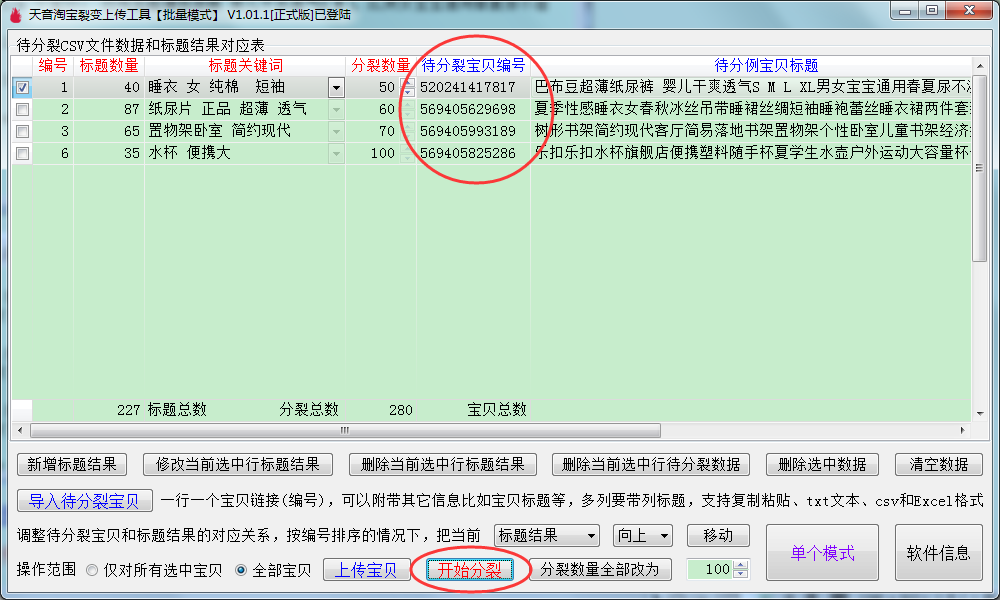Click the 开始分裂 button
Viewport: 1000px width, 600px height.
470,570
